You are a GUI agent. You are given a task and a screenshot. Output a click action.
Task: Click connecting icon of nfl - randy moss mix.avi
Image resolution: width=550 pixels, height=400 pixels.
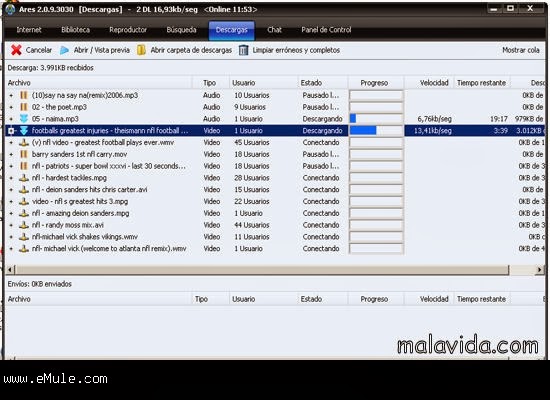(x=24, y=225)
